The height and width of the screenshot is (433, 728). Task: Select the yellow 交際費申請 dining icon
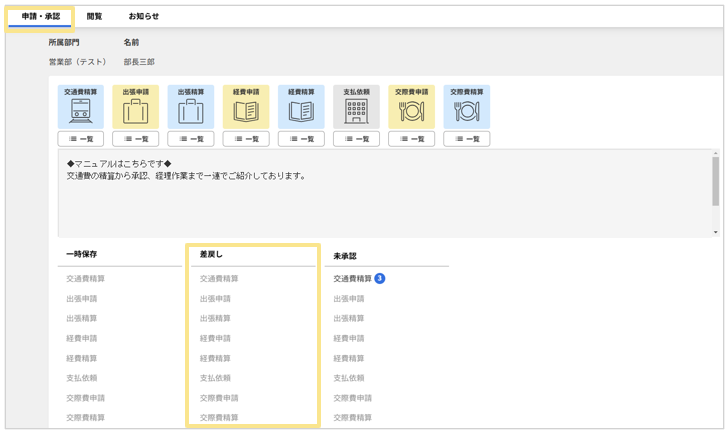(411, 108)
